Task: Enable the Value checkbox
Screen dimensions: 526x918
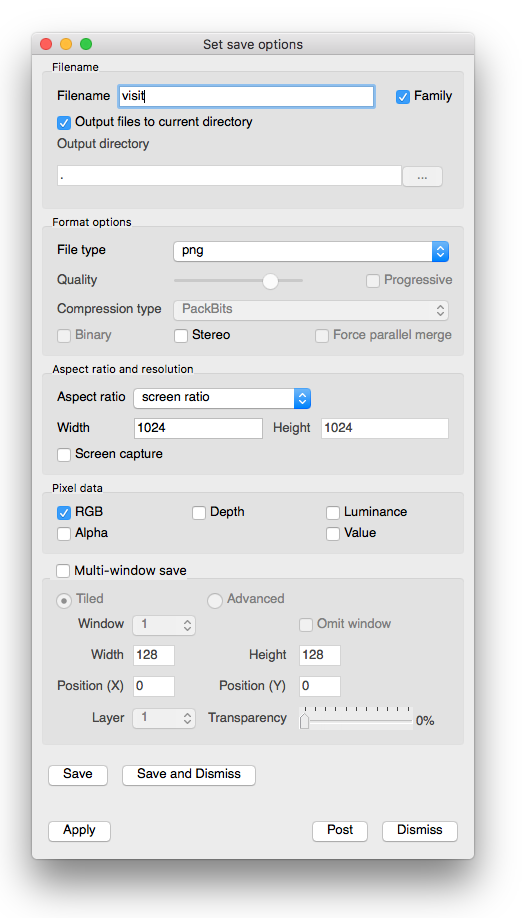Action: pyautogui.click(x=333, y=534)
